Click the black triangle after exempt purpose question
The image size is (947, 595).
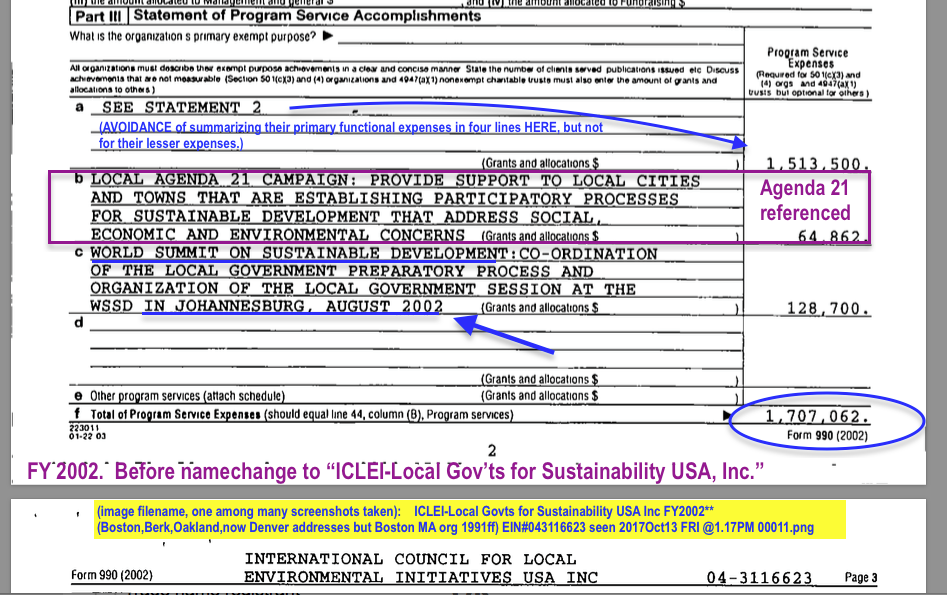click(x=327, y=37)
